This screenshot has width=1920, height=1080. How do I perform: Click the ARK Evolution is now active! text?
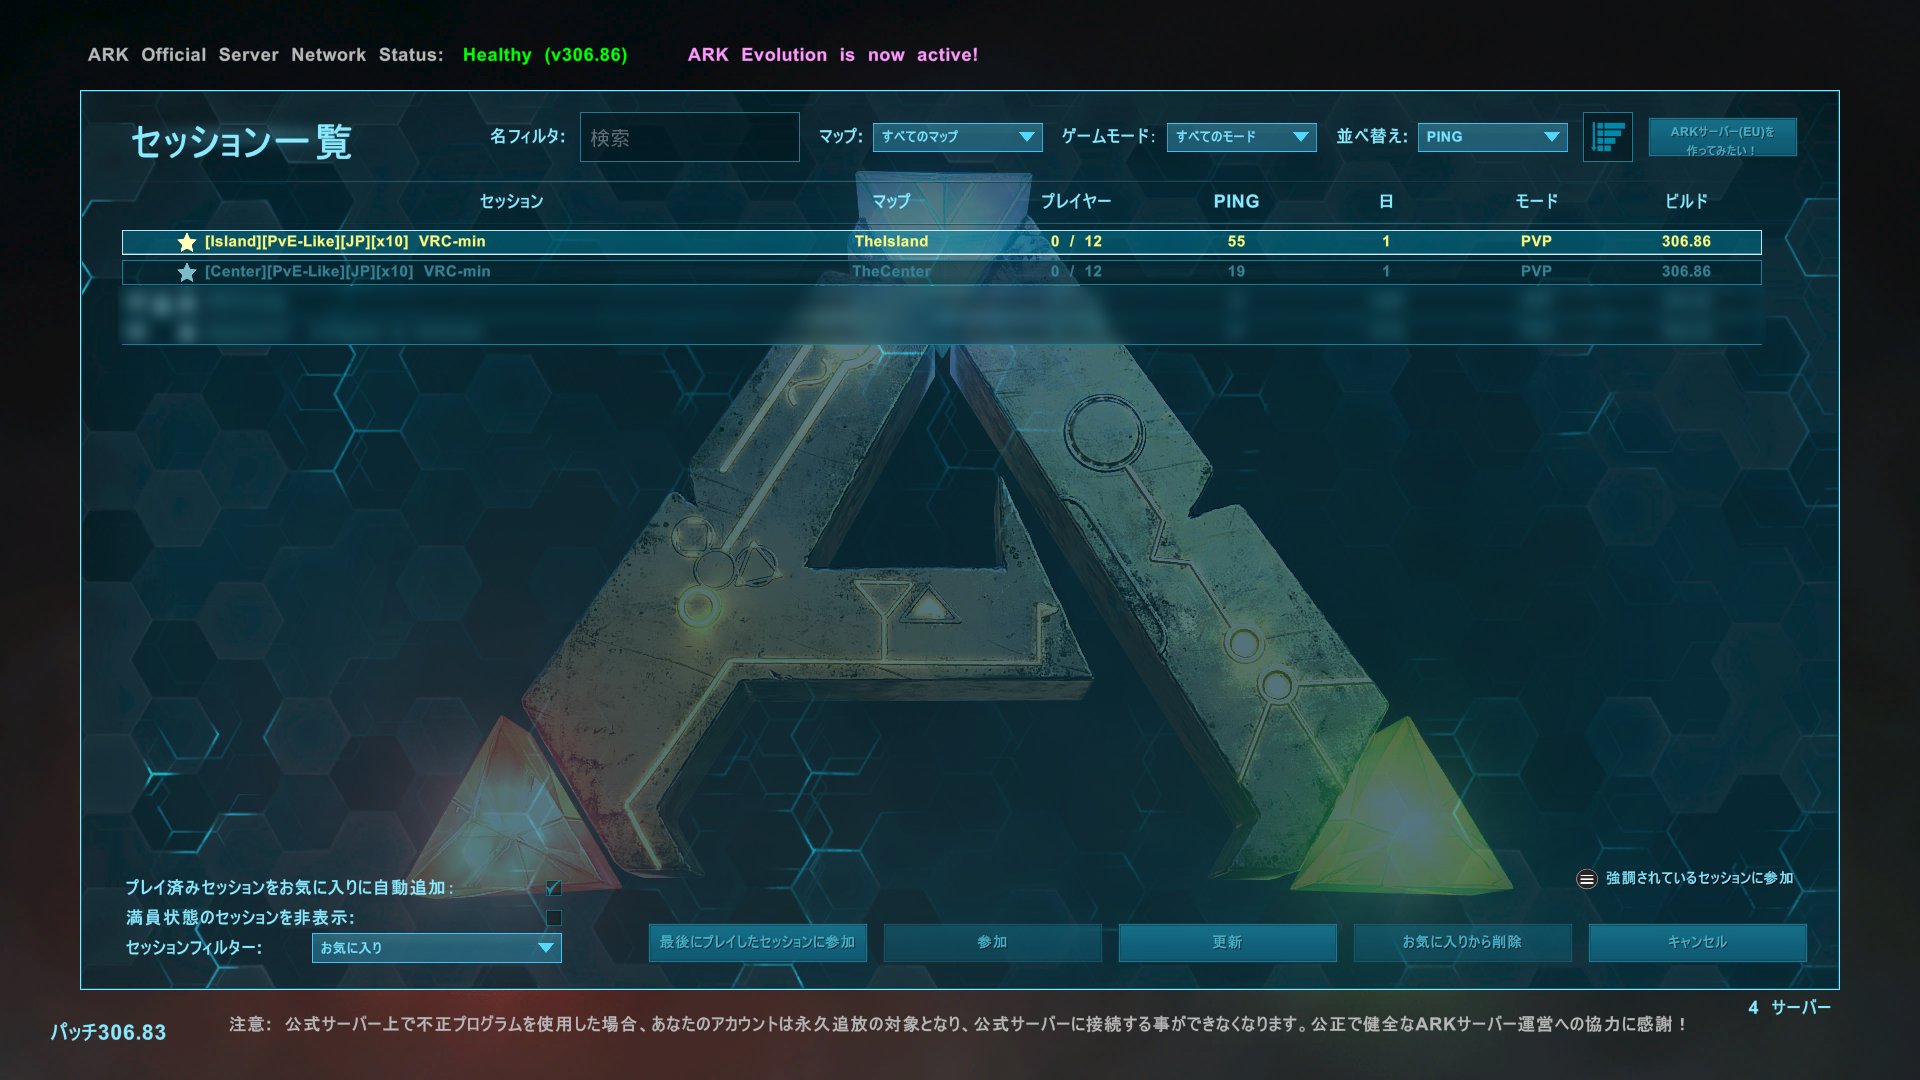(833, 55)
